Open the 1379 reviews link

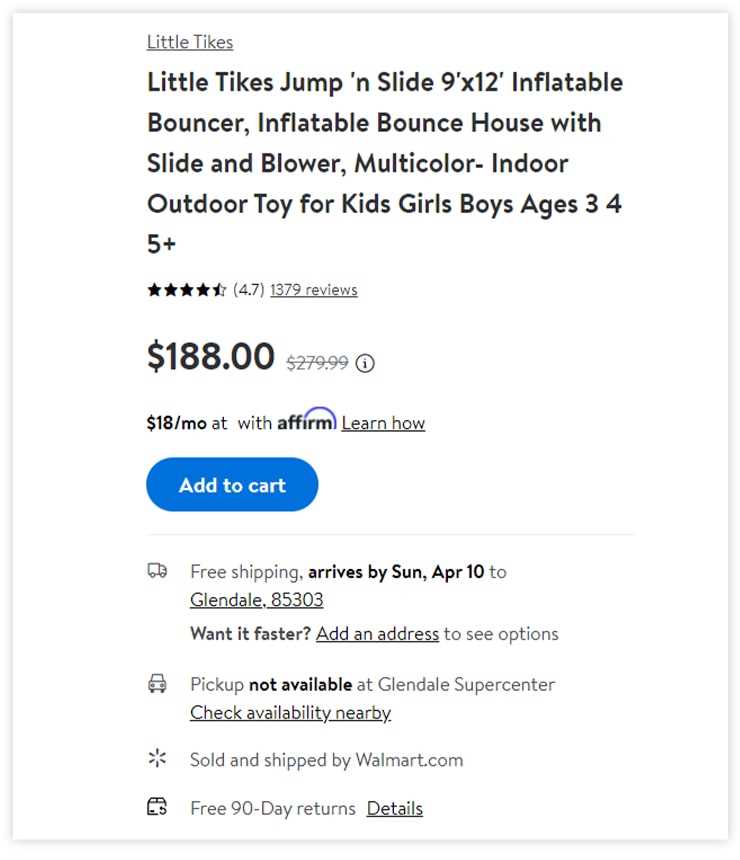(313, 290)
